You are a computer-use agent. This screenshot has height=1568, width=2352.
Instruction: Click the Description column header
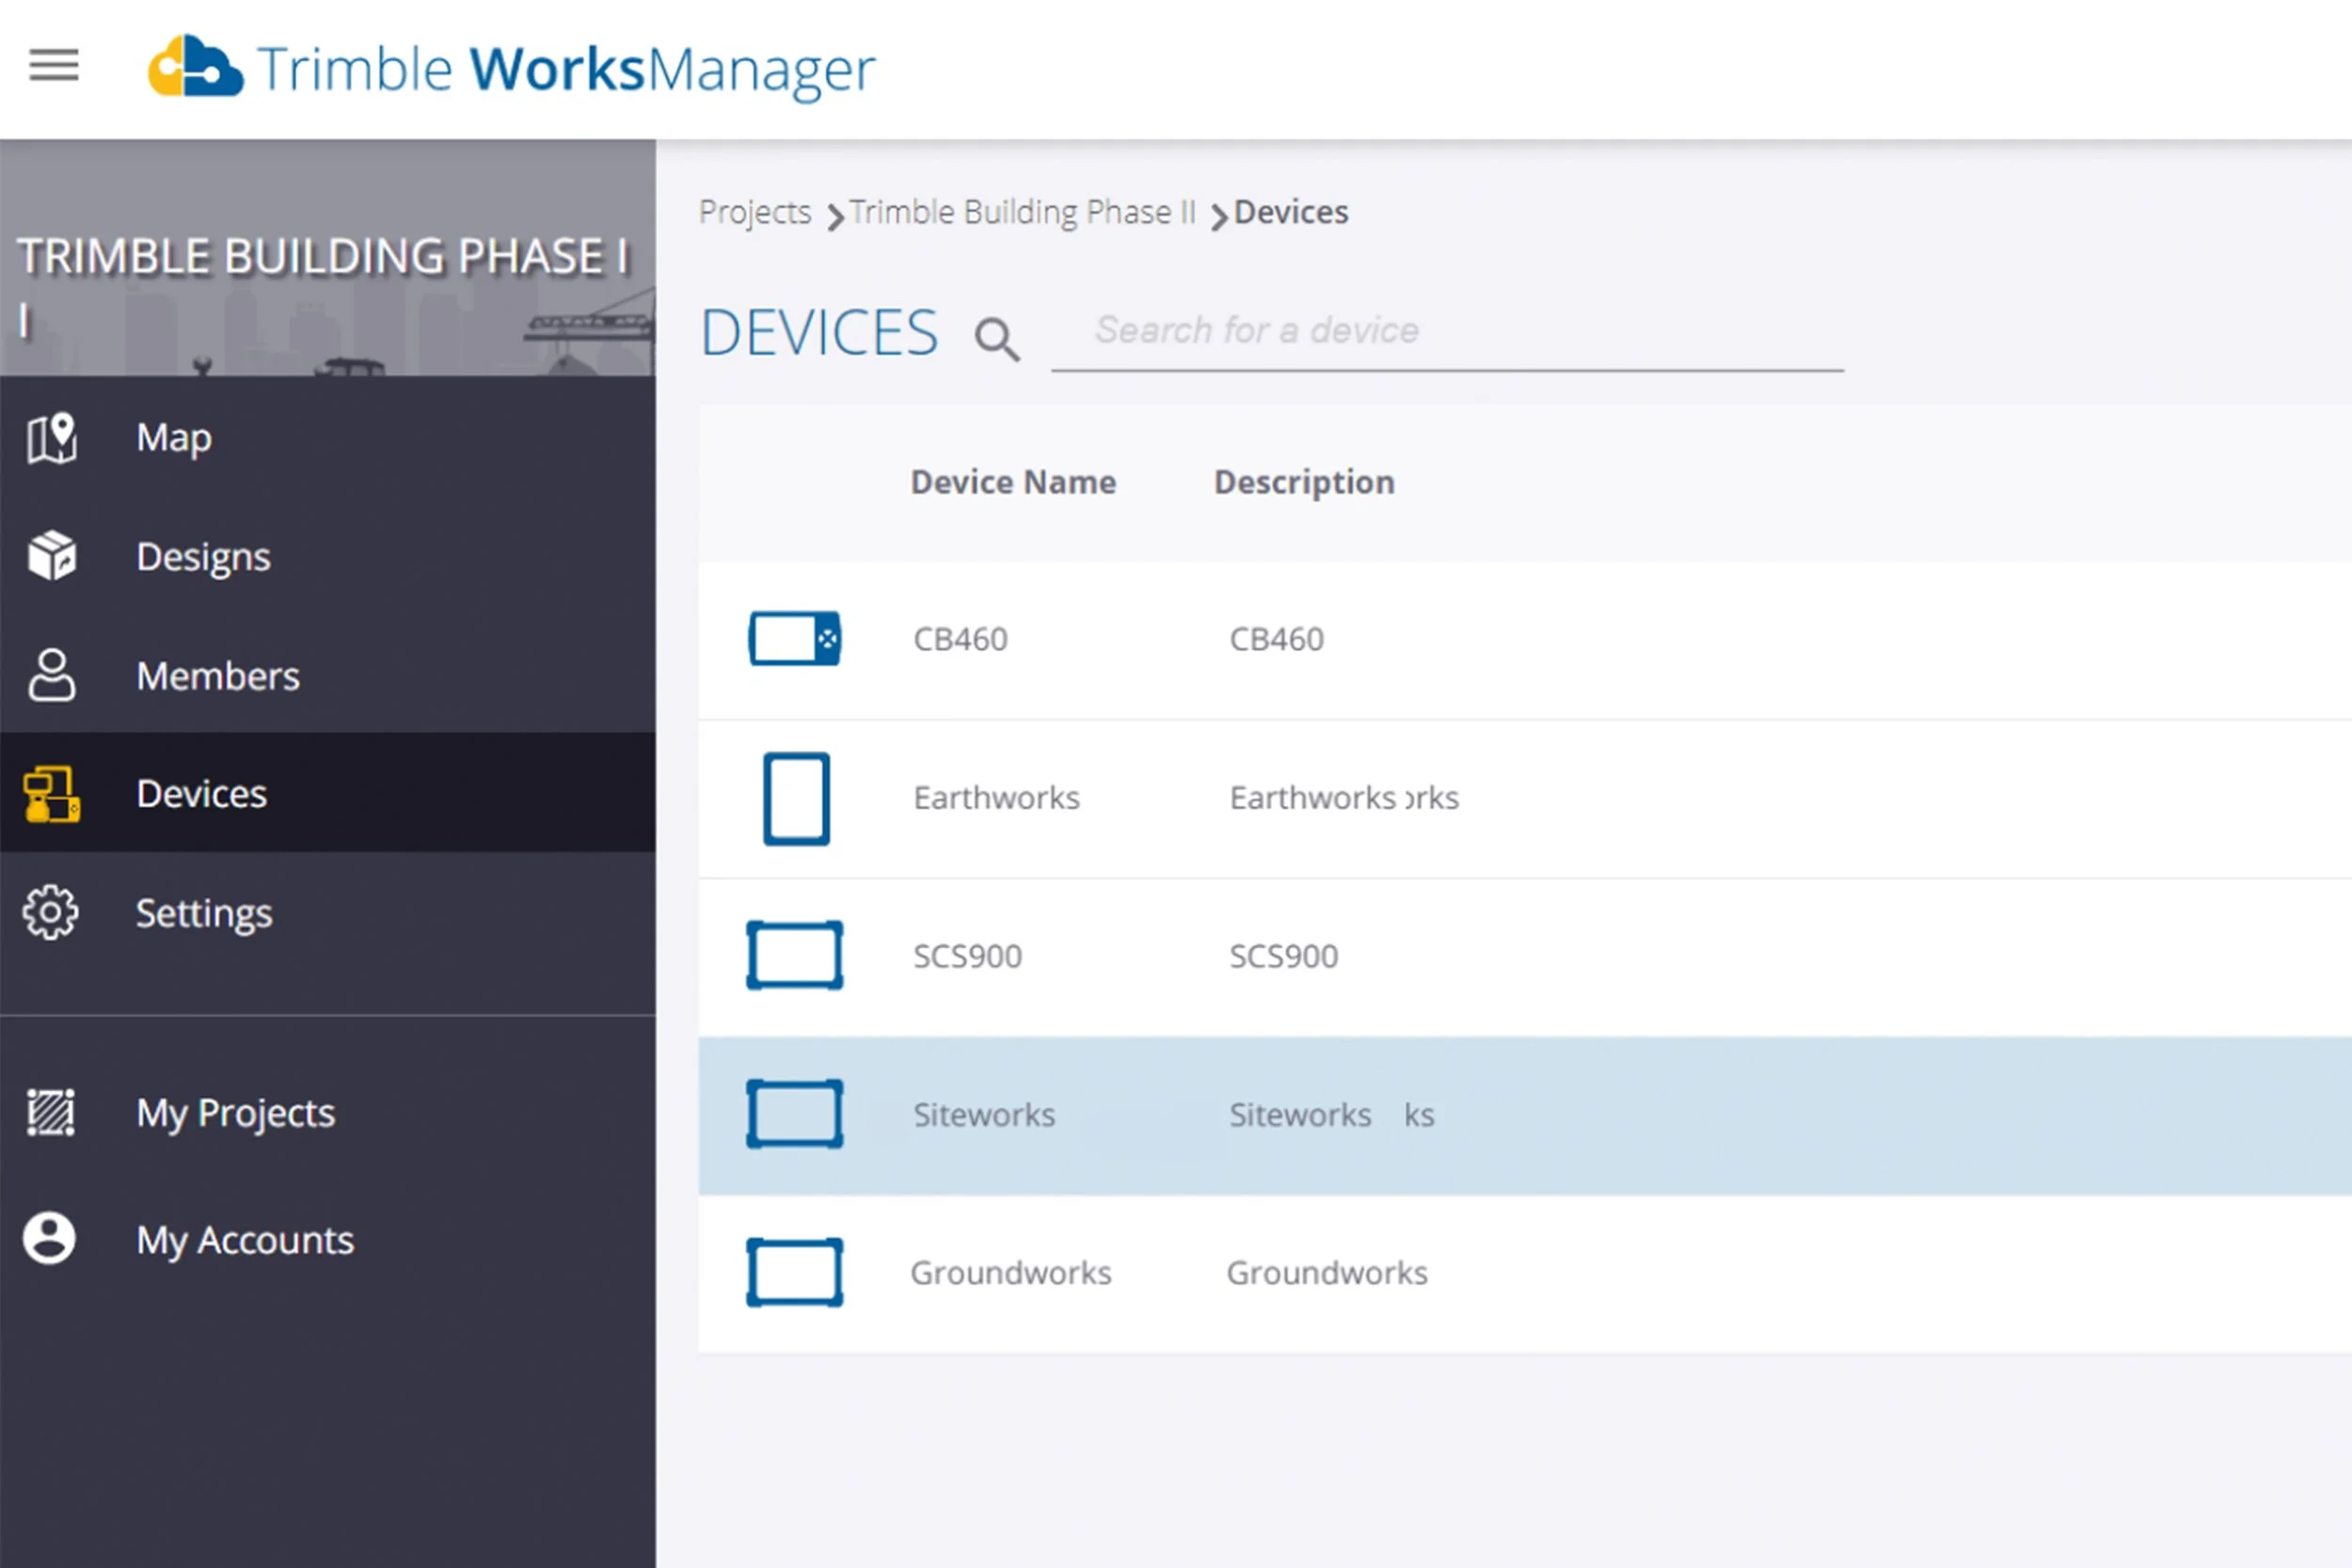coord(1303,482)
